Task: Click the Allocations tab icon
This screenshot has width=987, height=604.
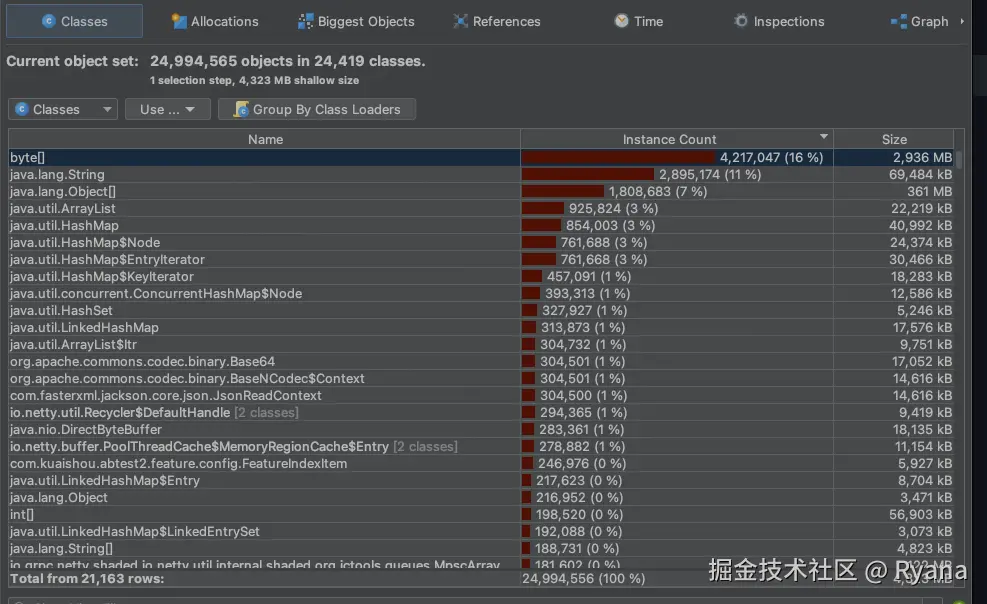Action: tap(179, 21)
